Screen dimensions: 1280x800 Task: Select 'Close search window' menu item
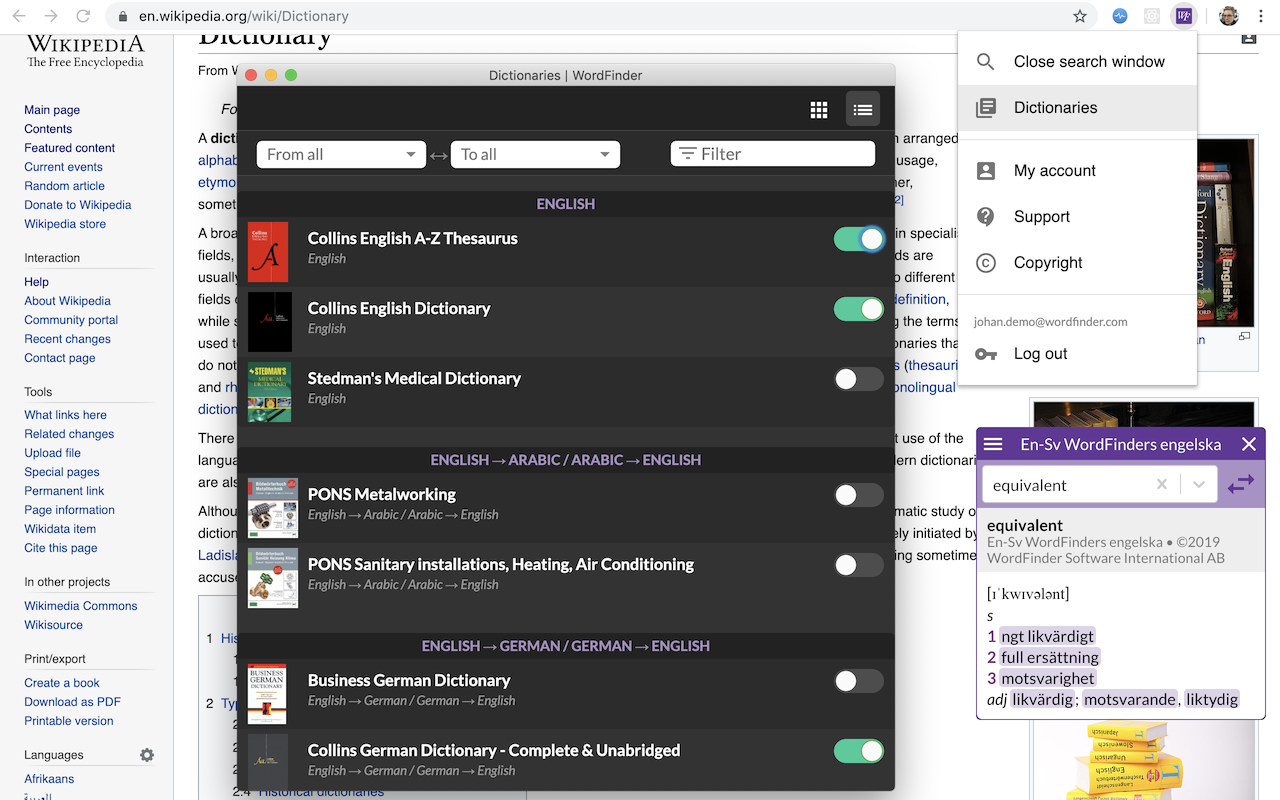coord(1077,61)
